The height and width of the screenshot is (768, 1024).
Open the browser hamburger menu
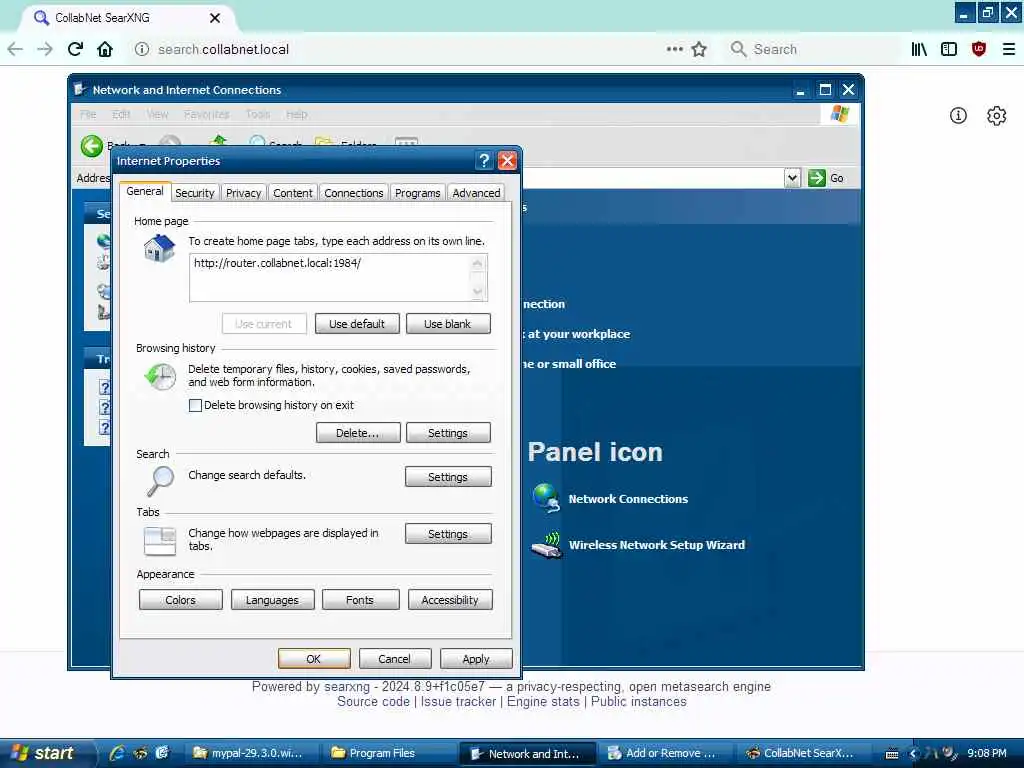click(x=1008, y=49)
